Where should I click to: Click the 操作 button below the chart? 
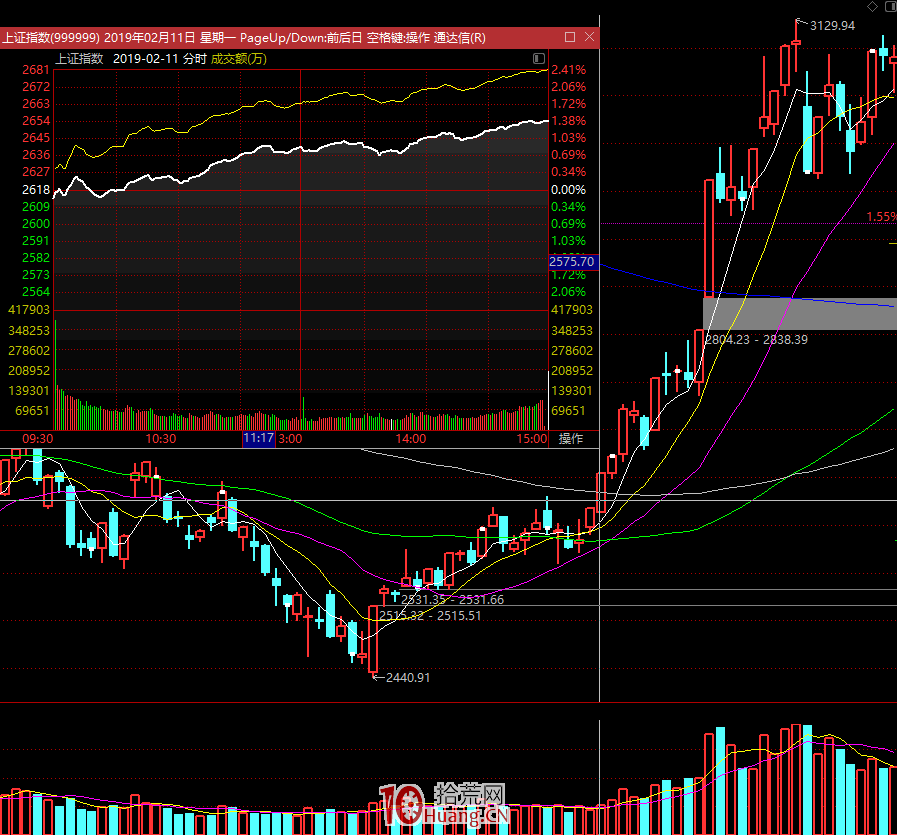pyautogui.click(x=570, y=439)
